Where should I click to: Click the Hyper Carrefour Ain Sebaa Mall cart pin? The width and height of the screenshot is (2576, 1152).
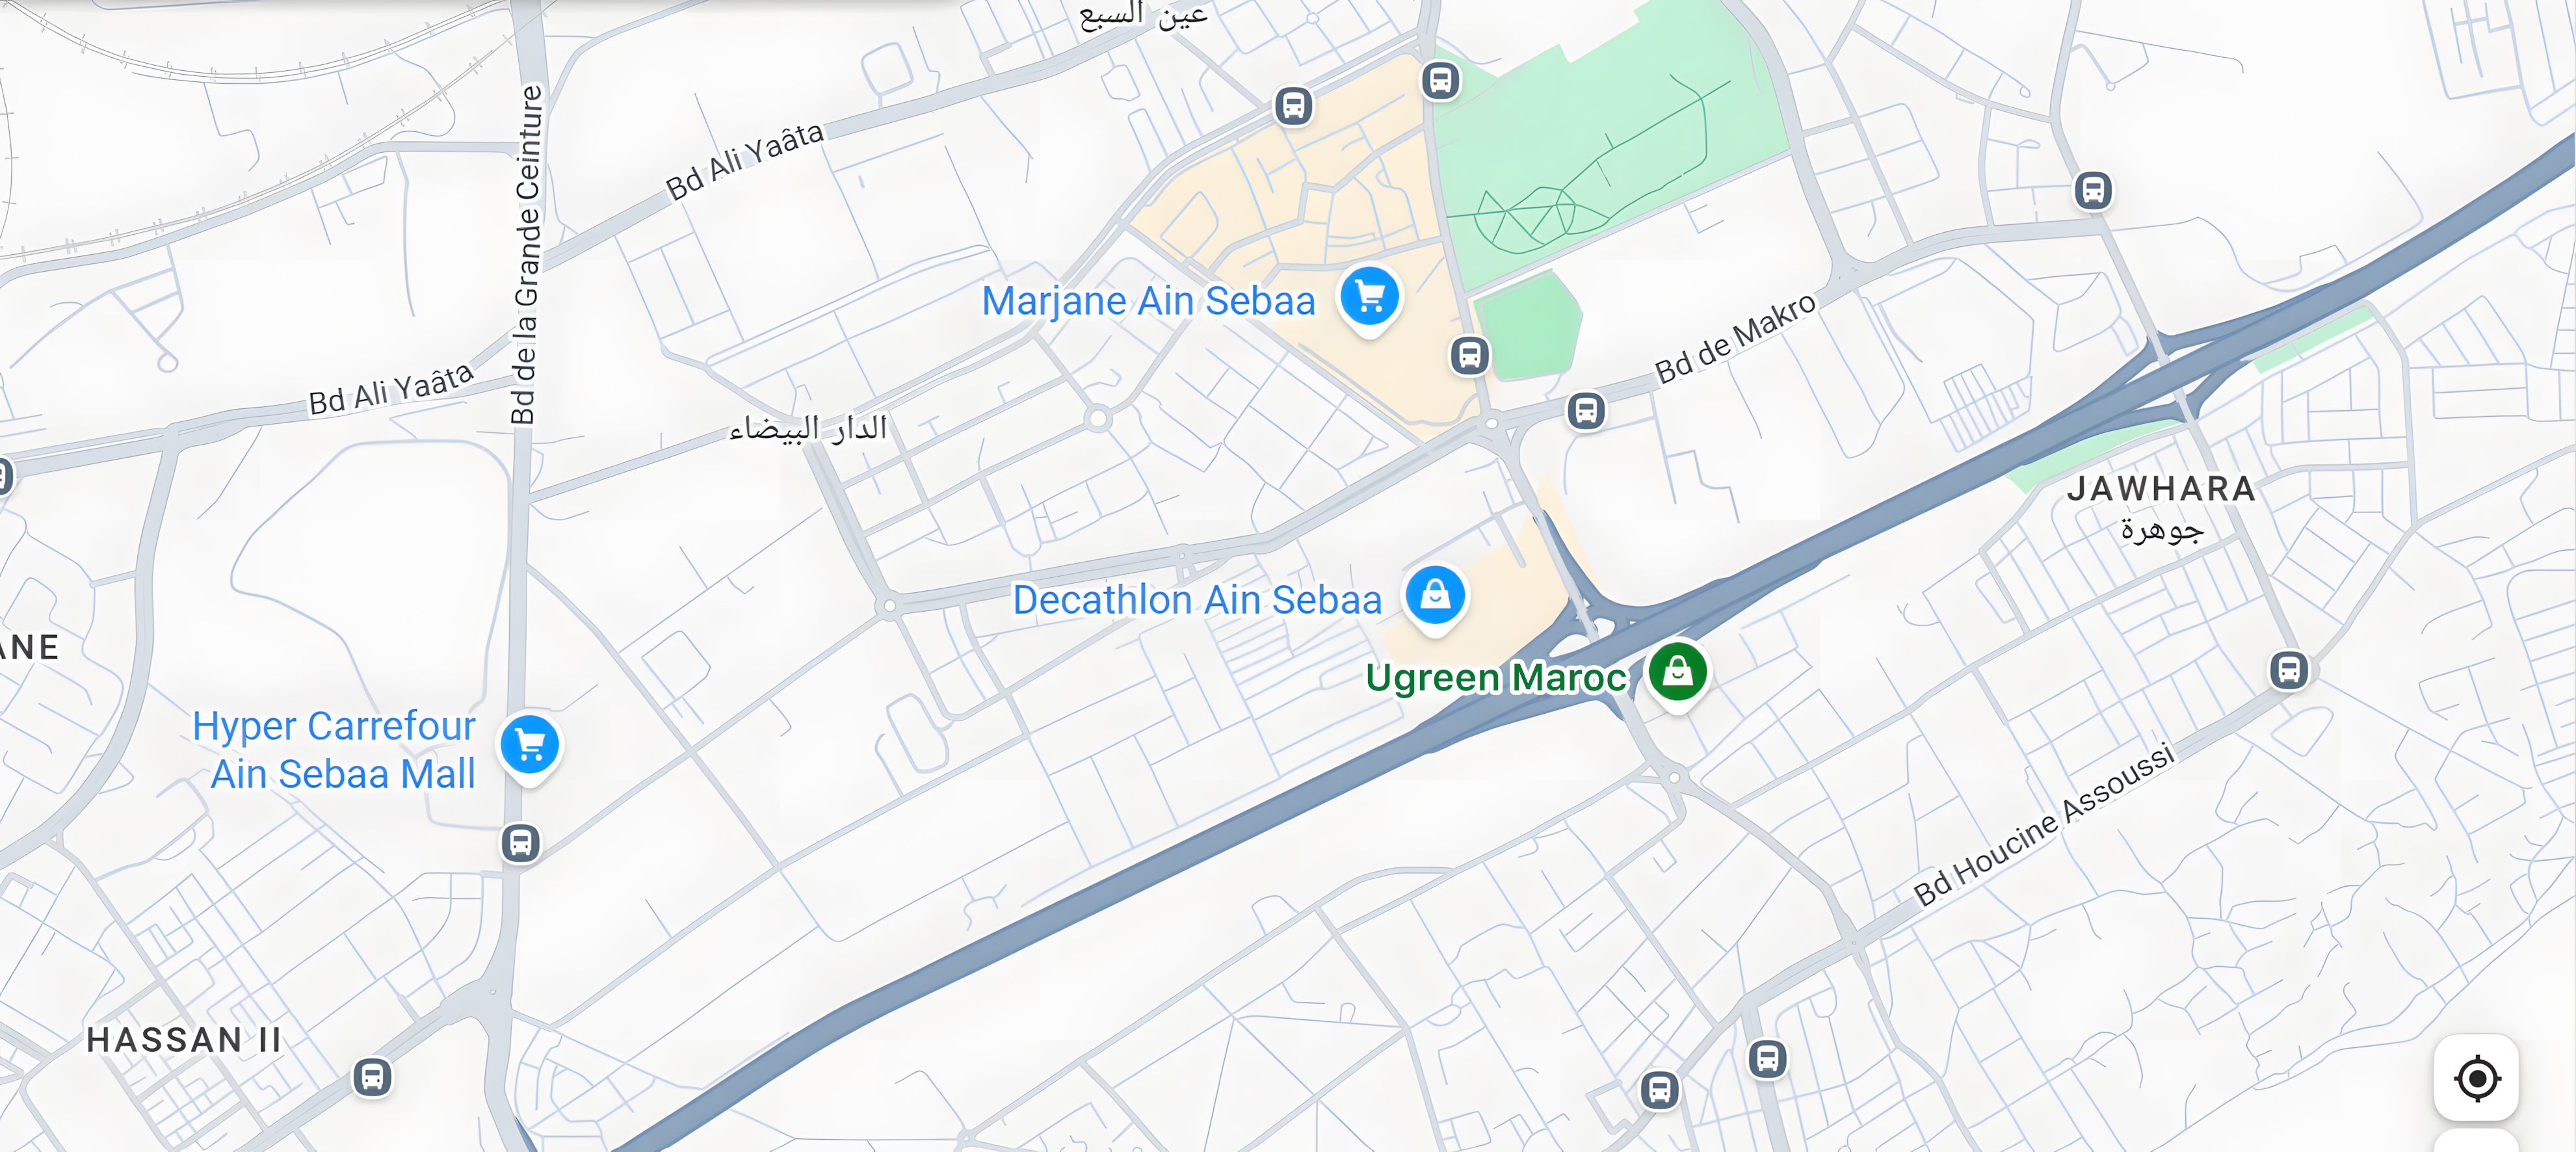click(x=529, y=746)
